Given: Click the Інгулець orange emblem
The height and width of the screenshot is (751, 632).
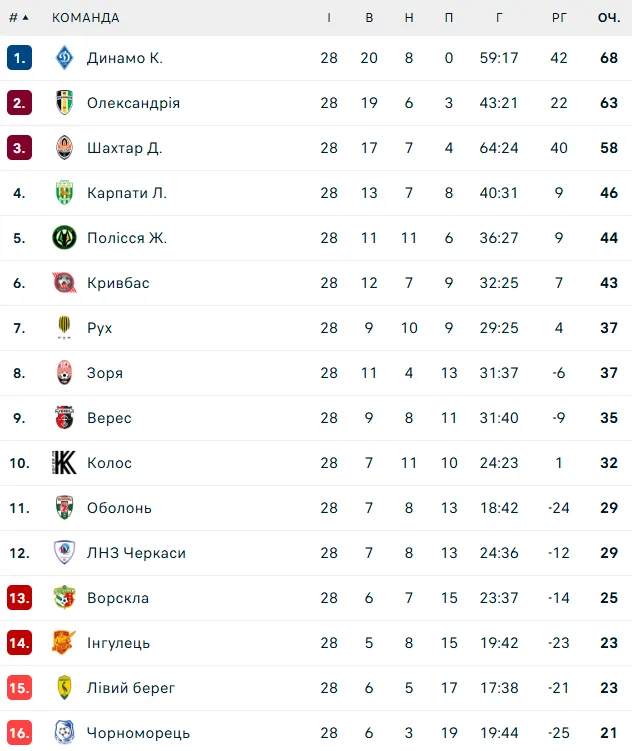Looking at the screenshot, I should [x=64, y=642].
